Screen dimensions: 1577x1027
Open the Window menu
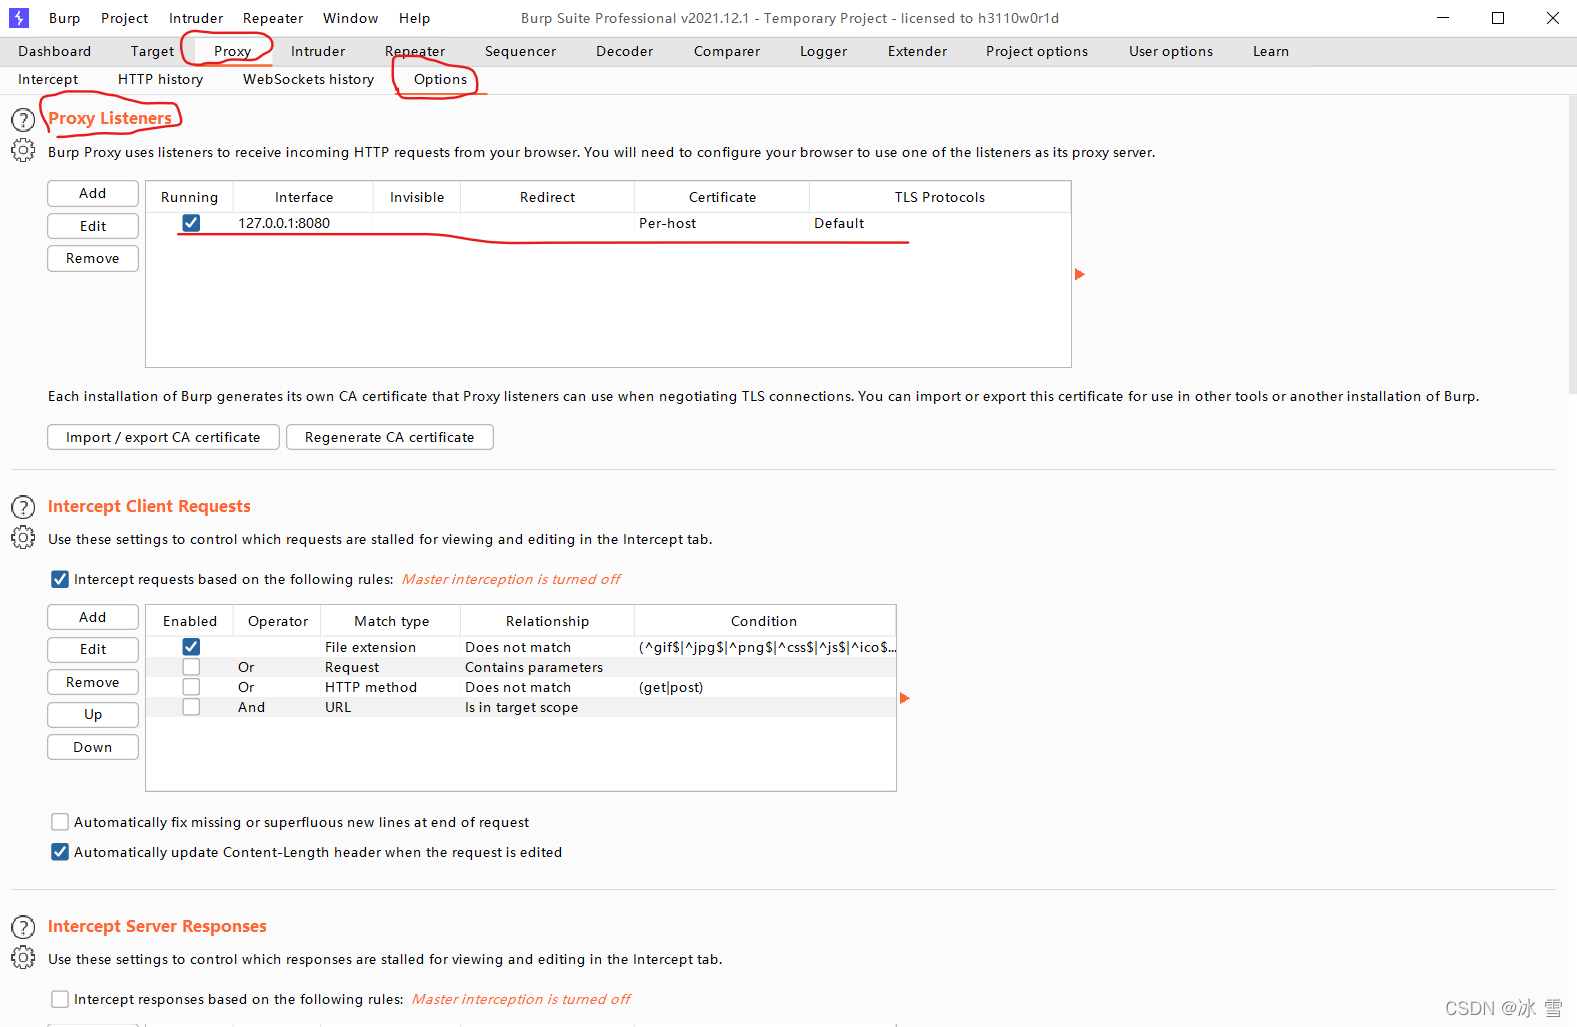350,18
